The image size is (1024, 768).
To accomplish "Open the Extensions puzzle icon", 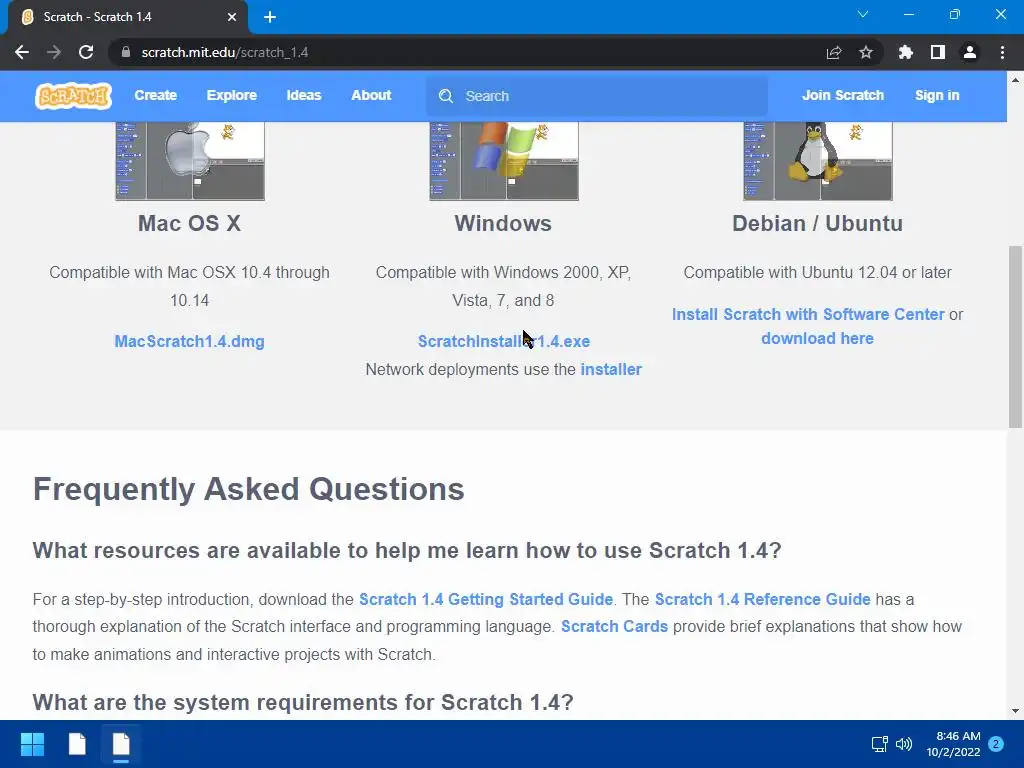I will coord(906,52).
